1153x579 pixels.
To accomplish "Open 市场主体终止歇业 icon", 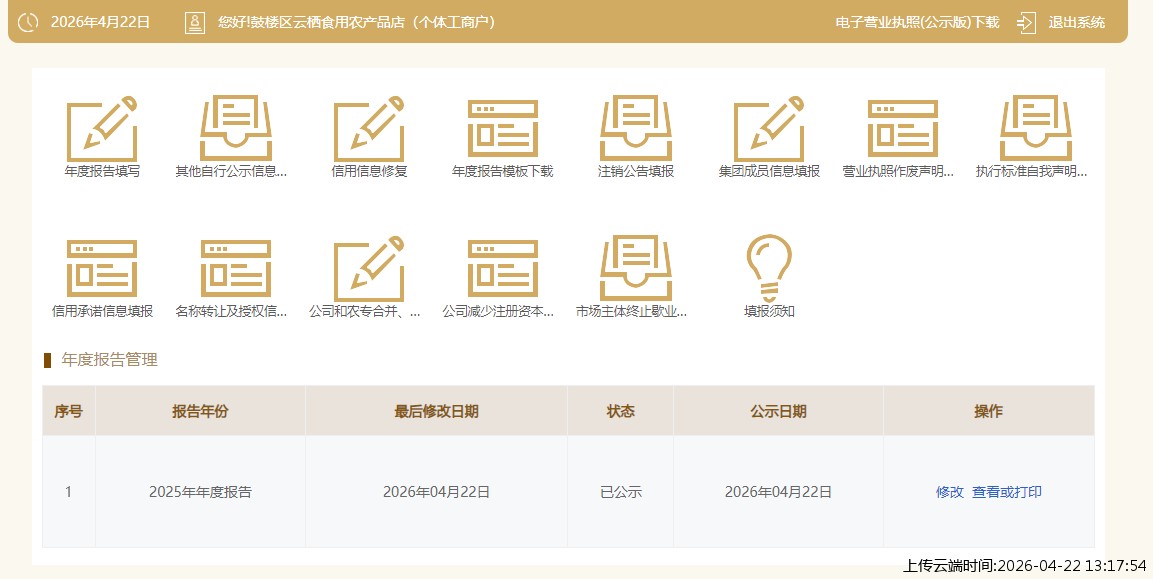I will pos(636,269).
